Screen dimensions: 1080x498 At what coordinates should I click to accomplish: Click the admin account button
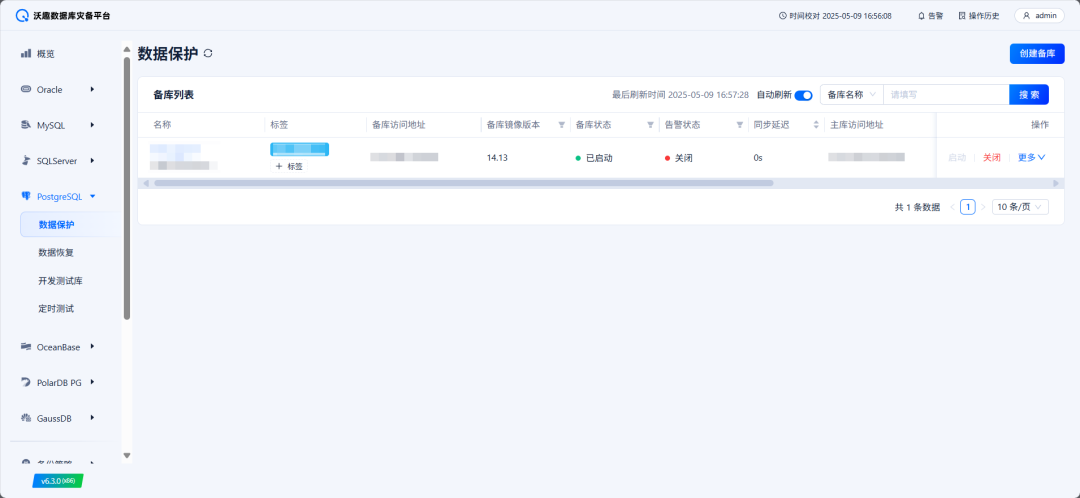1039,16
